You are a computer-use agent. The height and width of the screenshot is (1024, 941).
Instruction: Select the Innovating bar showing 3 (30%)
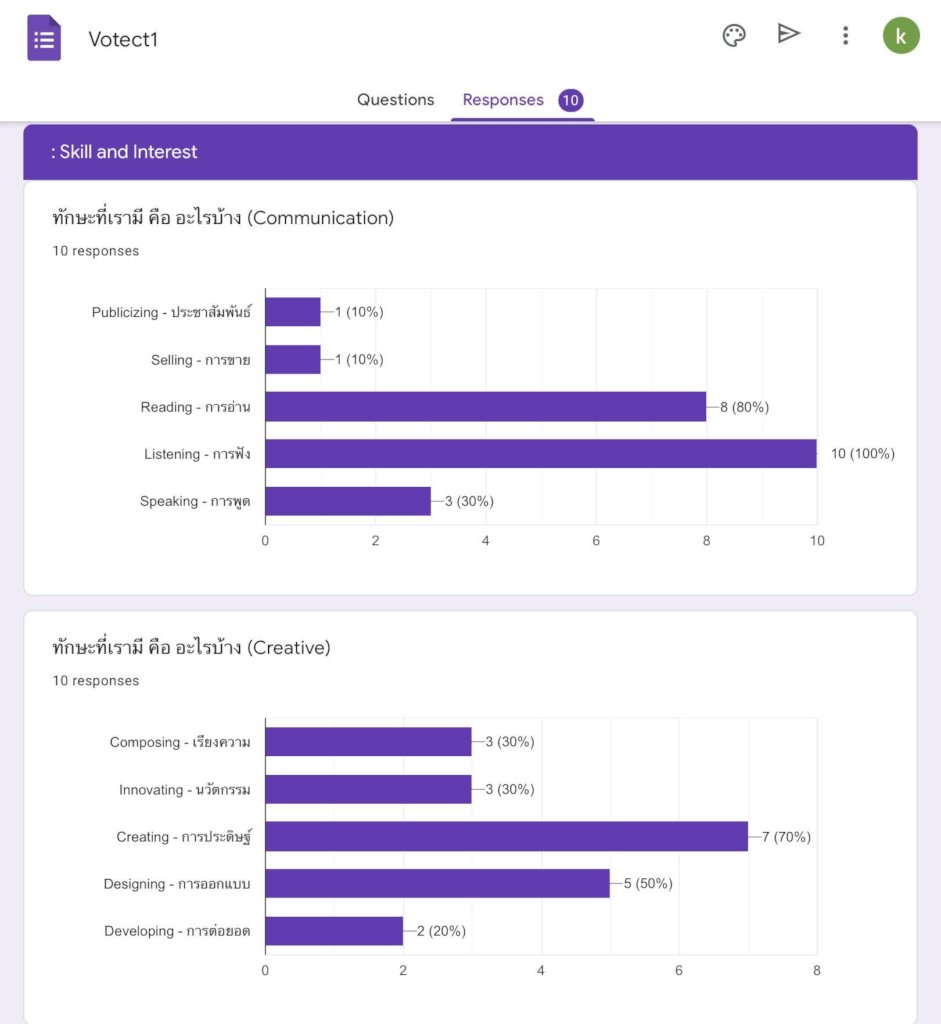coord(368,789)
